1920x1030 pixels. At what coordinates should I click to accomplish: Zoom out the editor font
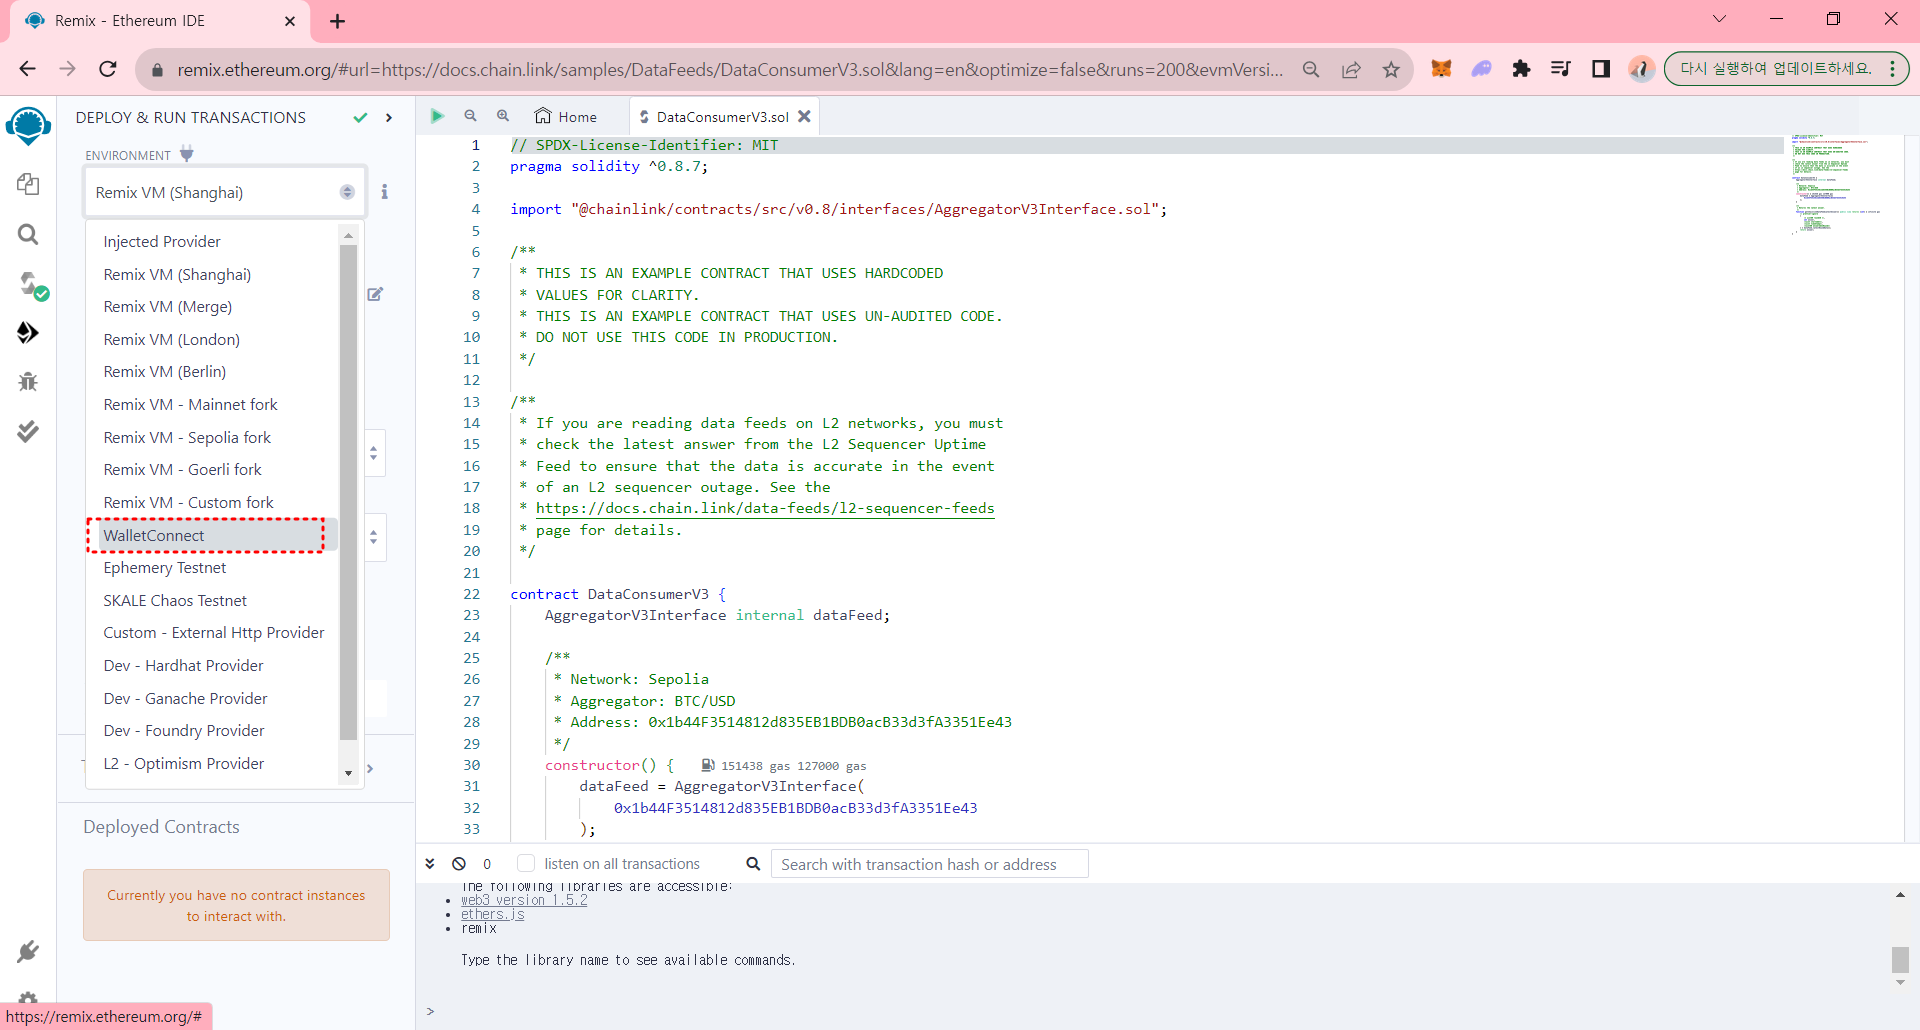pyautogui.click(x=470, y=116)
